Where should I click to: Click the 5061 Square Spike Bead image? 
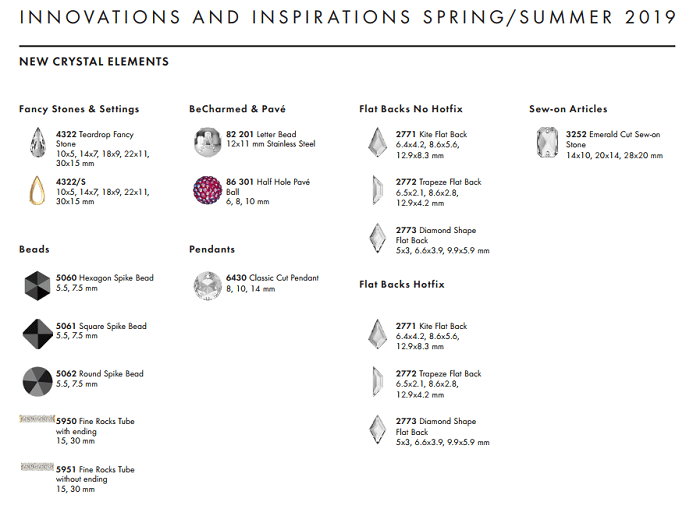pyautogui.click(x=38, y=333)
